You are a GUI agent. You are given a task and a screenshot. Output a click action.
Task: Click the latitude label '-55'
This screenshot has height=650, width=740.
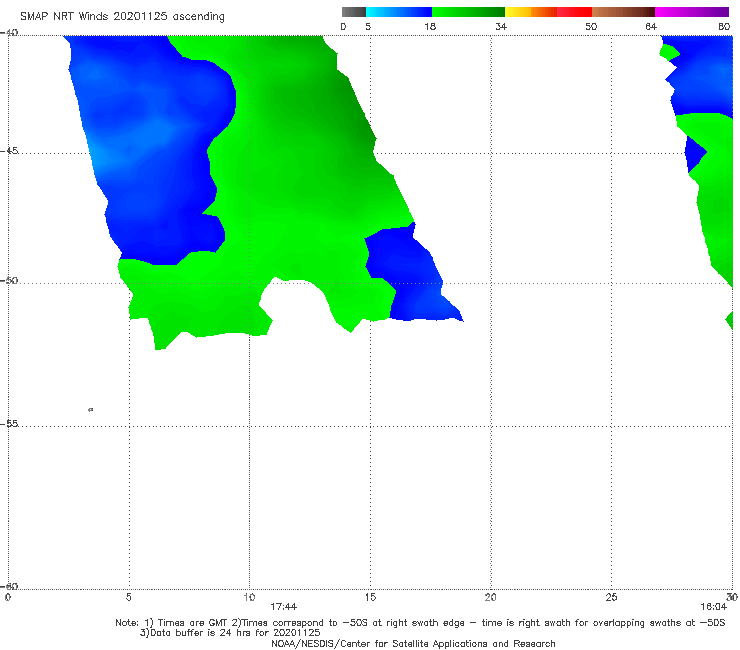point(9,423)
